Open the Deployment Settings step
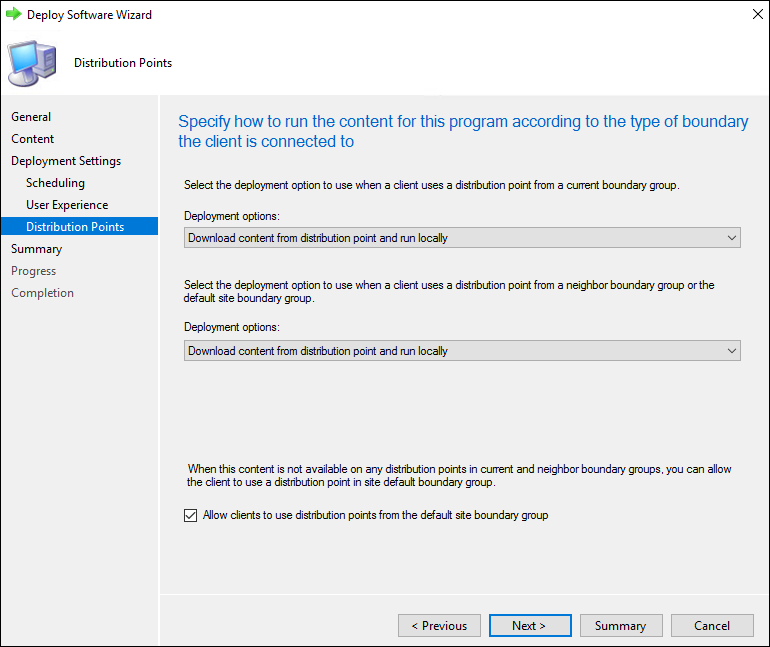Screen dimensions: 770x647 point(66,161)
